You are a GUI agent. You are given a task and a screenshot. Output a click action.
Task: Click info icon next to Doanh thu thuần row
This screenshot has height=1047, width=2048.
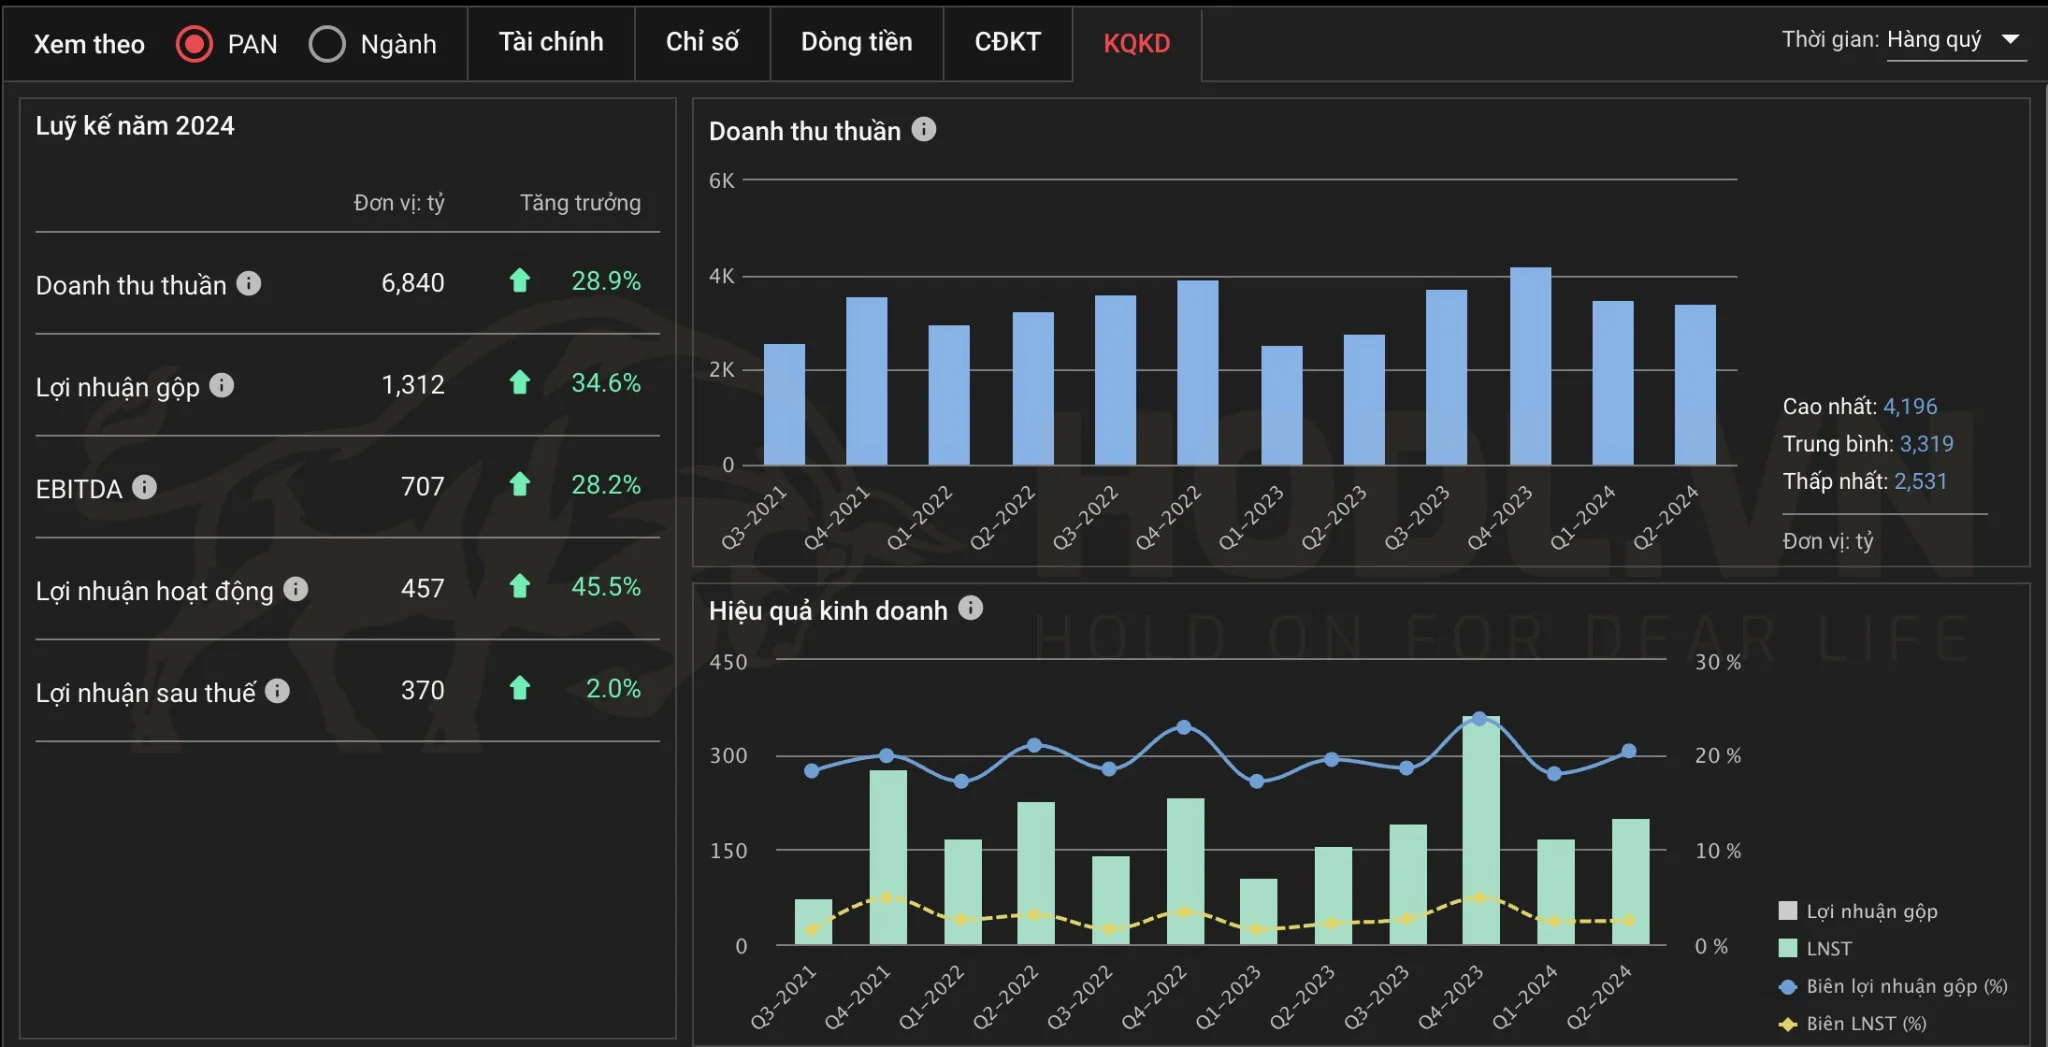[249, 284]
